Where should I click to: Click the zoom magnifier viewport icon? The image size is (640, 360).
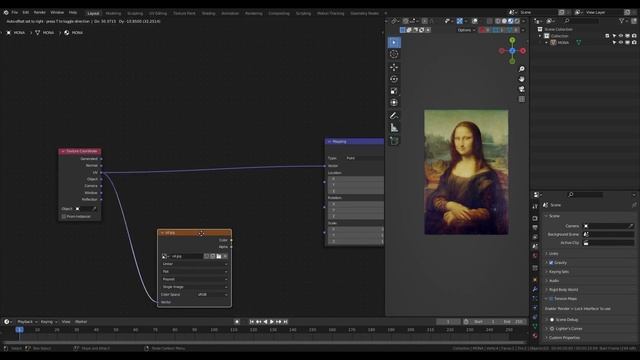(x=522, y=69)
